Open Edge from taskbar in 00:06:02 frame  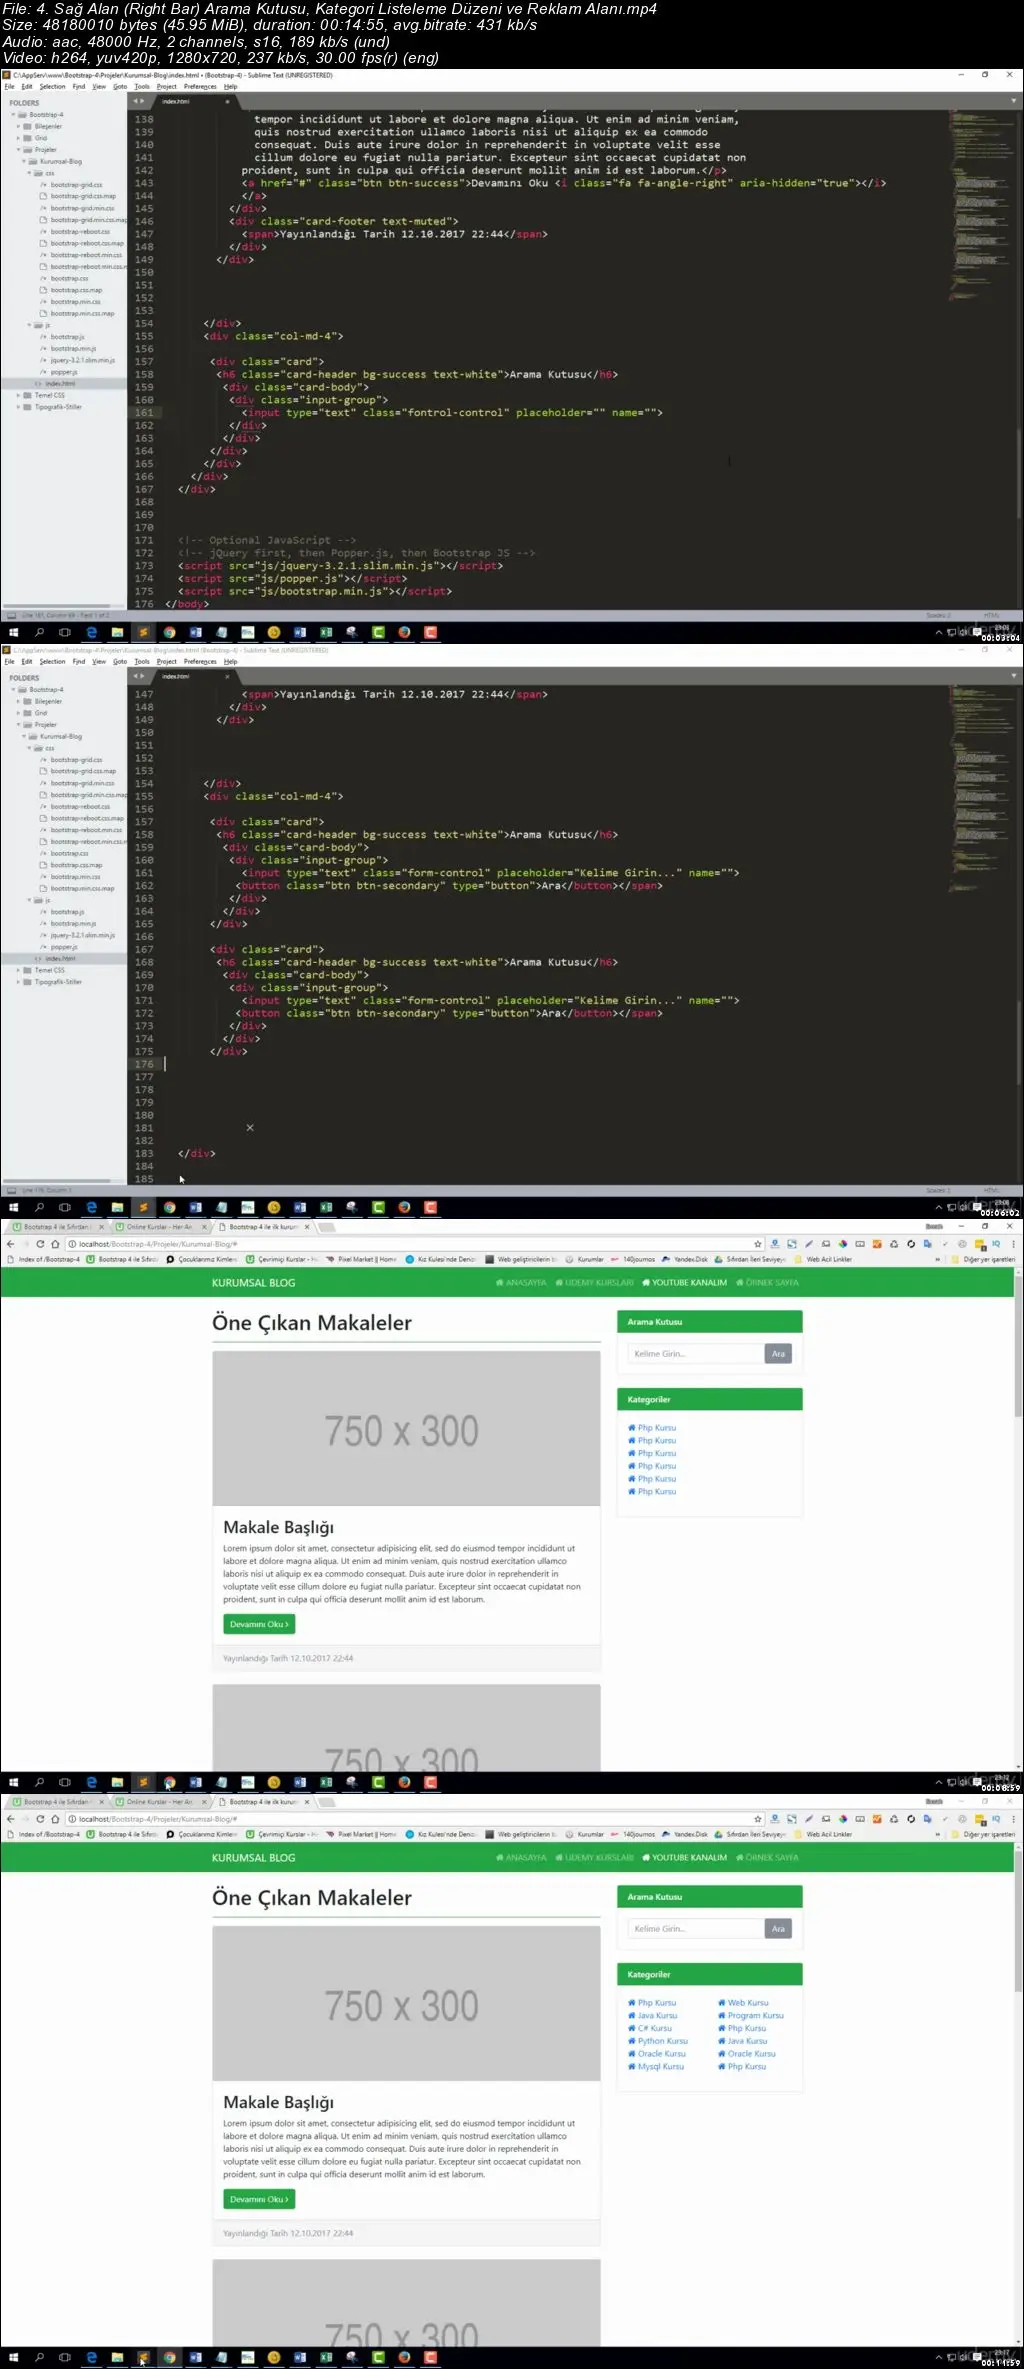[x=91, y=1207]
